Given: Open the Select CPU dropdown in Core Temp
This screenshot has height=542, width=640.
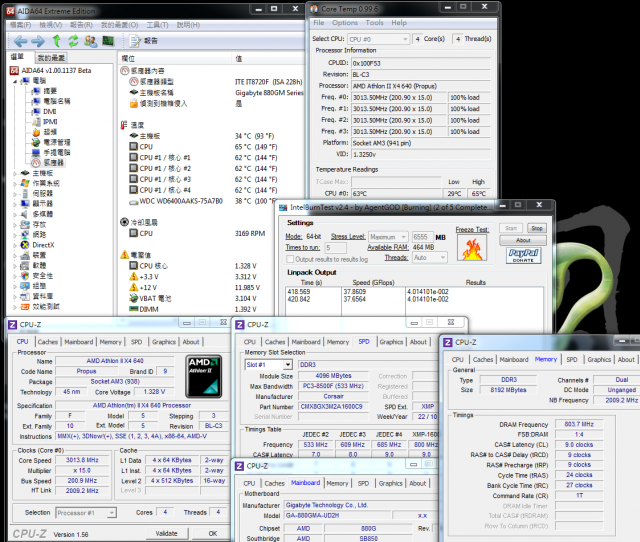Looking at the screenshot, I should click(378, 39).
